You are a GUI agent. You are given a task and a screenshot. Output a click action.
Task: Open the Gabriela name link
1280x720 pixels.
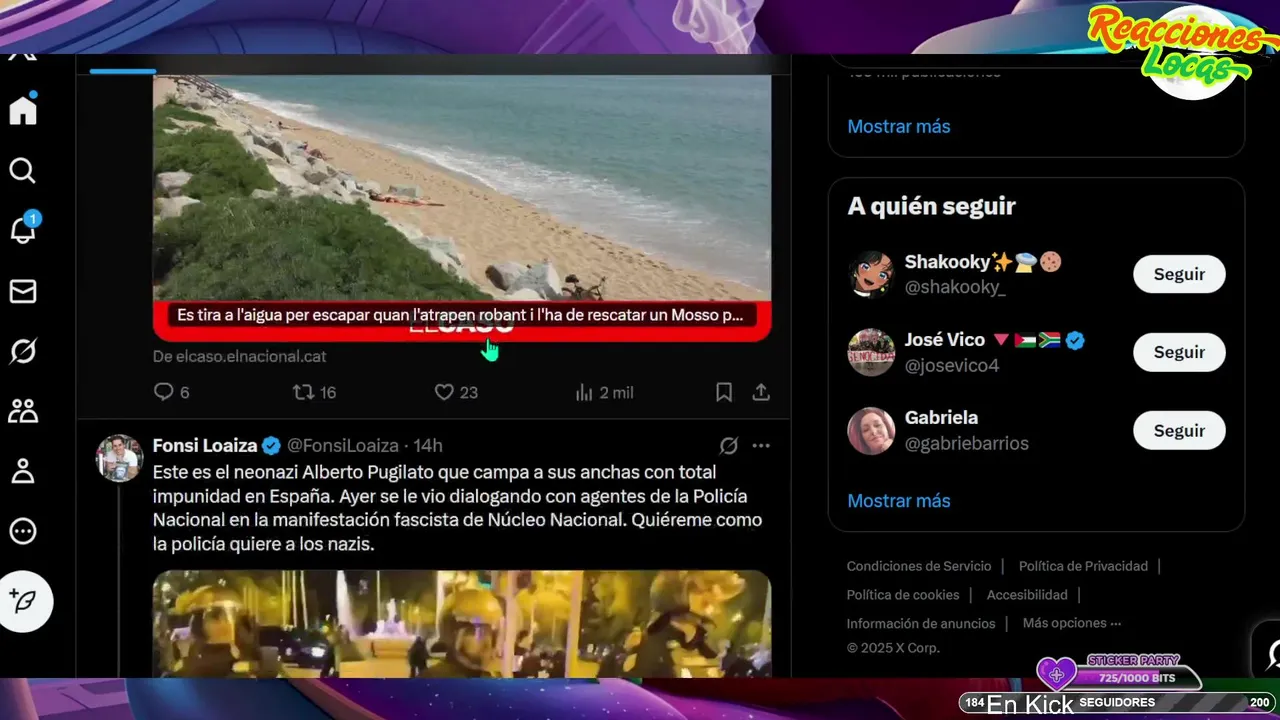[x=941, y=417]
